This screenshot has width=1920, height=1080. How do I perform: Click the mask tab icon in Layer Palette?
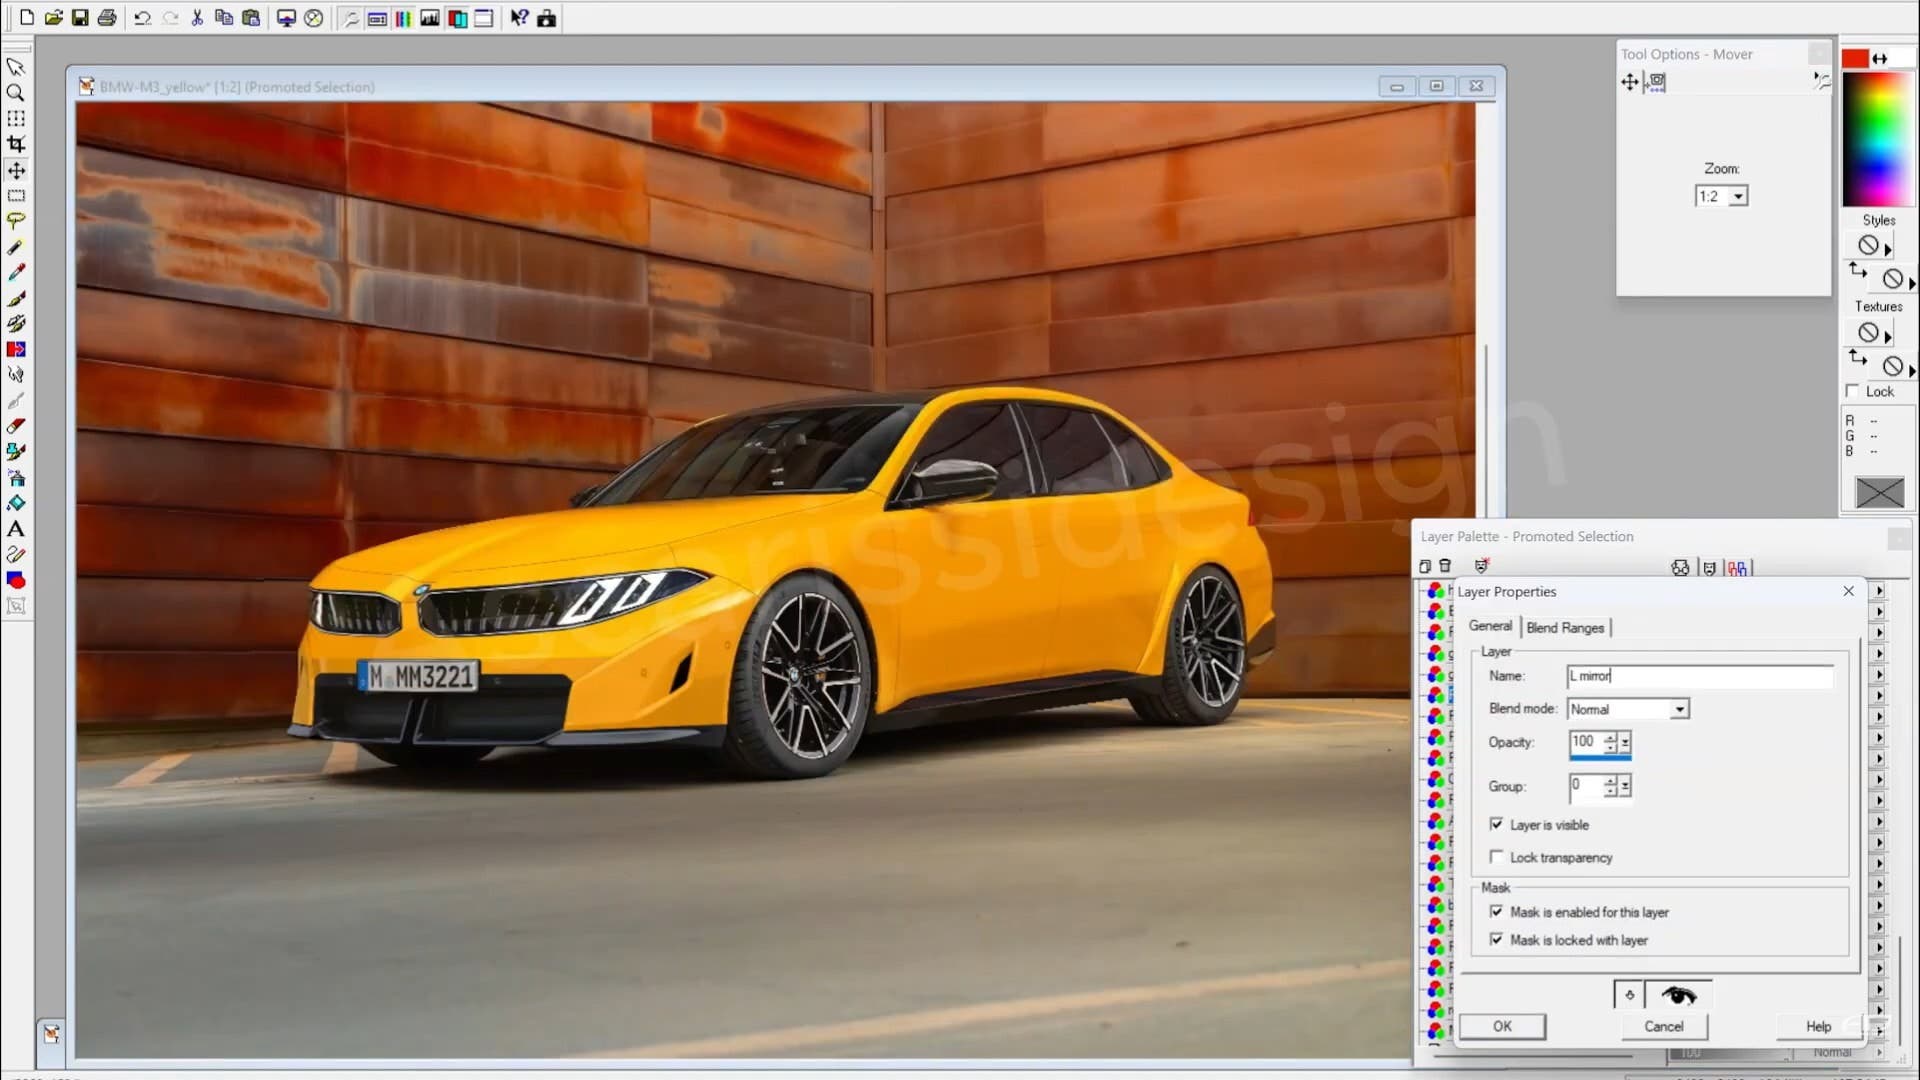(x=1709, y=568)
